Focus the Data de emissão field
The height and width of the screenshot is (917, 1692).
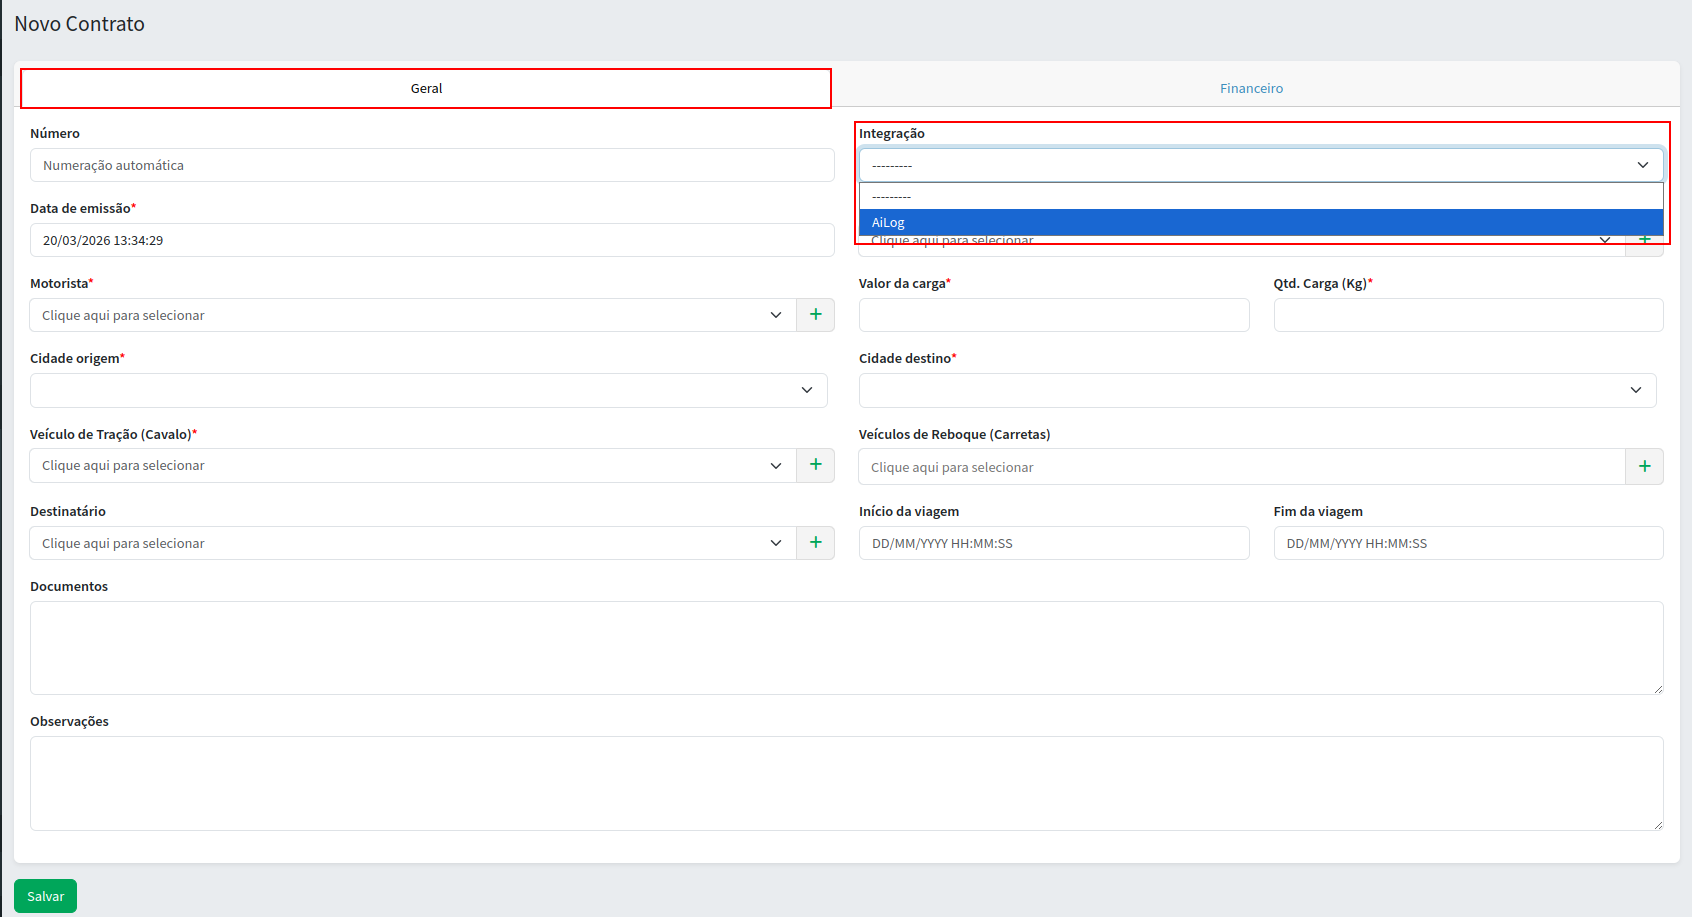[432, 240]
